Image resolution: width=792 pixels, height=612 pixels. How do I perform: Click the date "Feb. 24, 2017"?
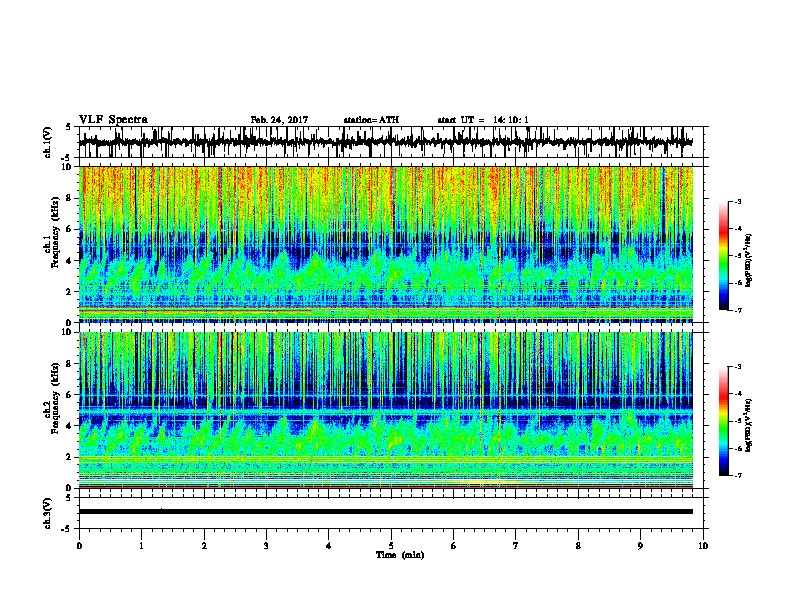click(x=279, y=120)
